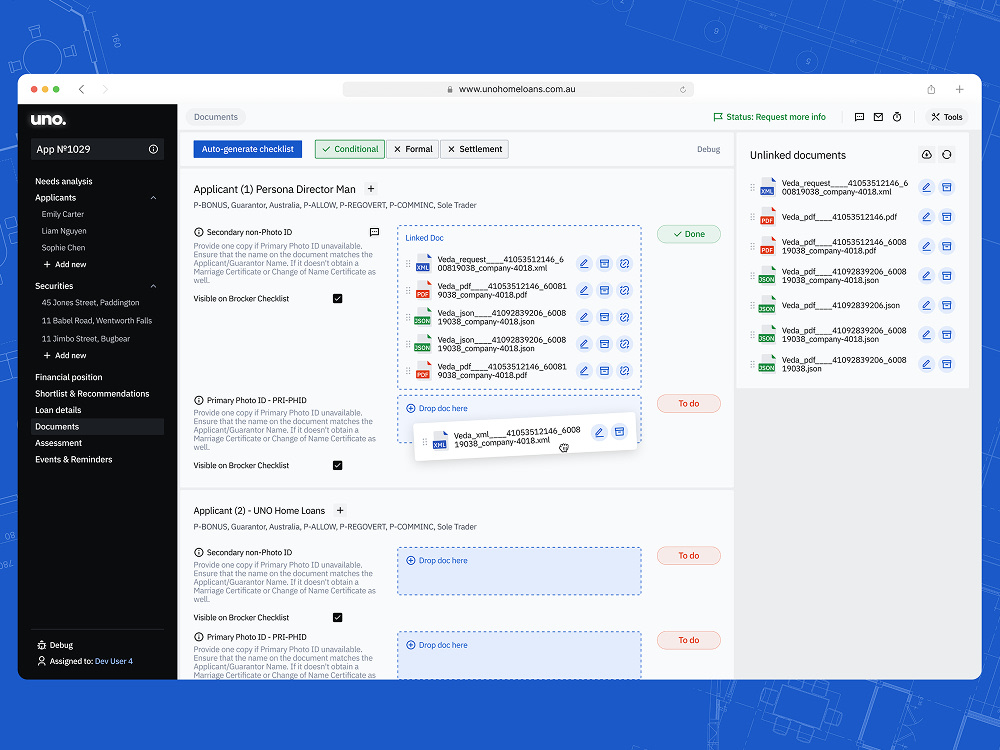Unlink the linked Veda_request xml document
The image size is (1000, 750).
click(624, 263)
